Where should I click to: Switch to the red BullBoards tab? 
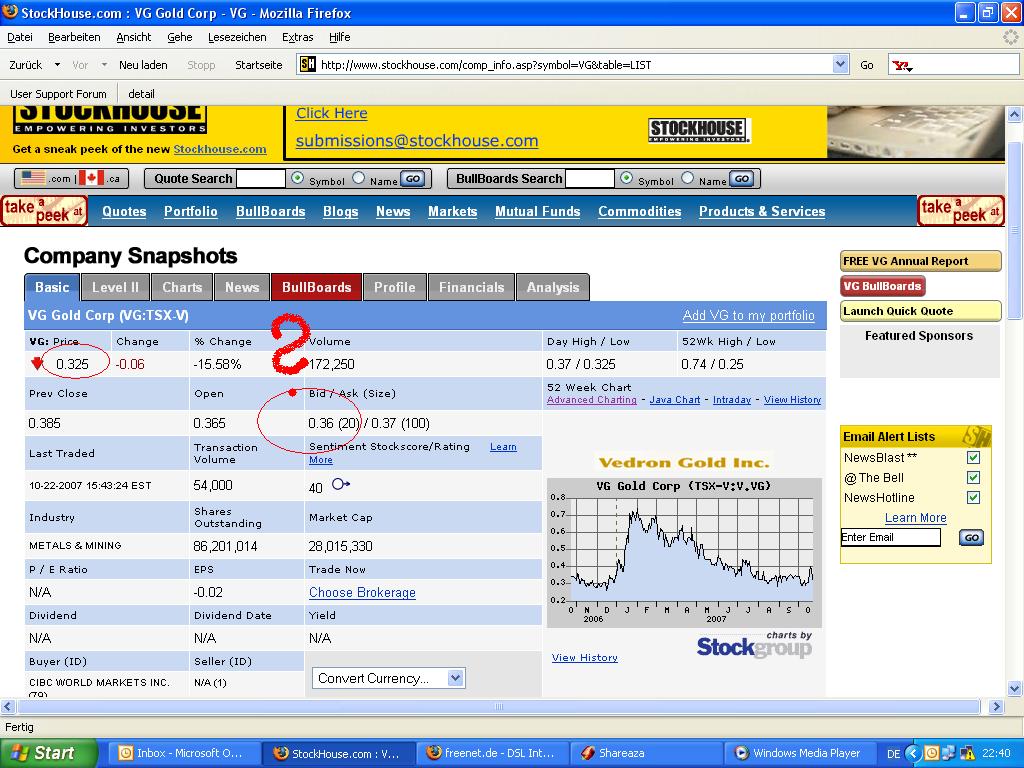pos(316,287)
